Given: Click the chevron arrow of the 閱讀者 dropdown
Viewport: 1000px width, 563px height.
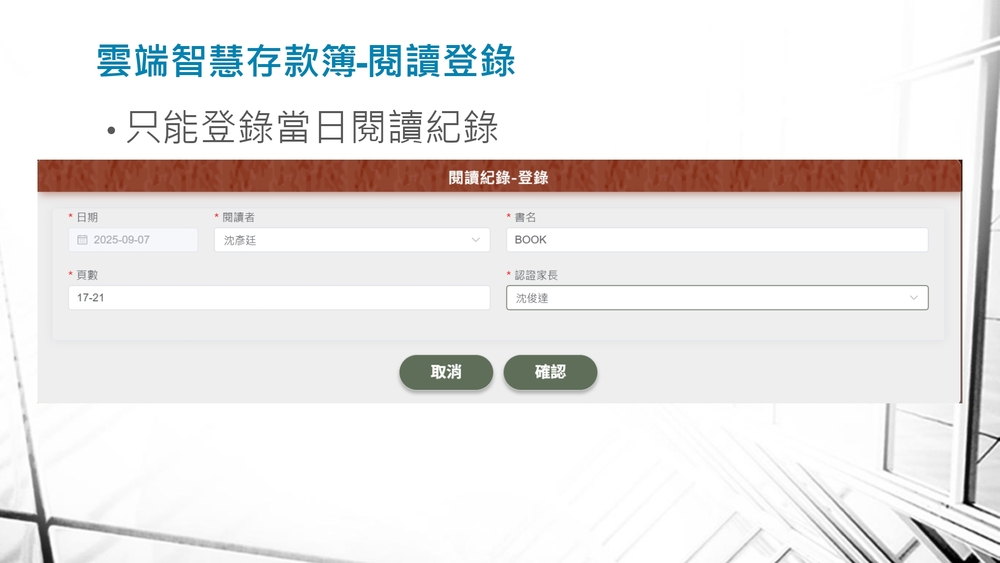Looking at the screenshot, I should pyautogui.click(x=475, y=240).
